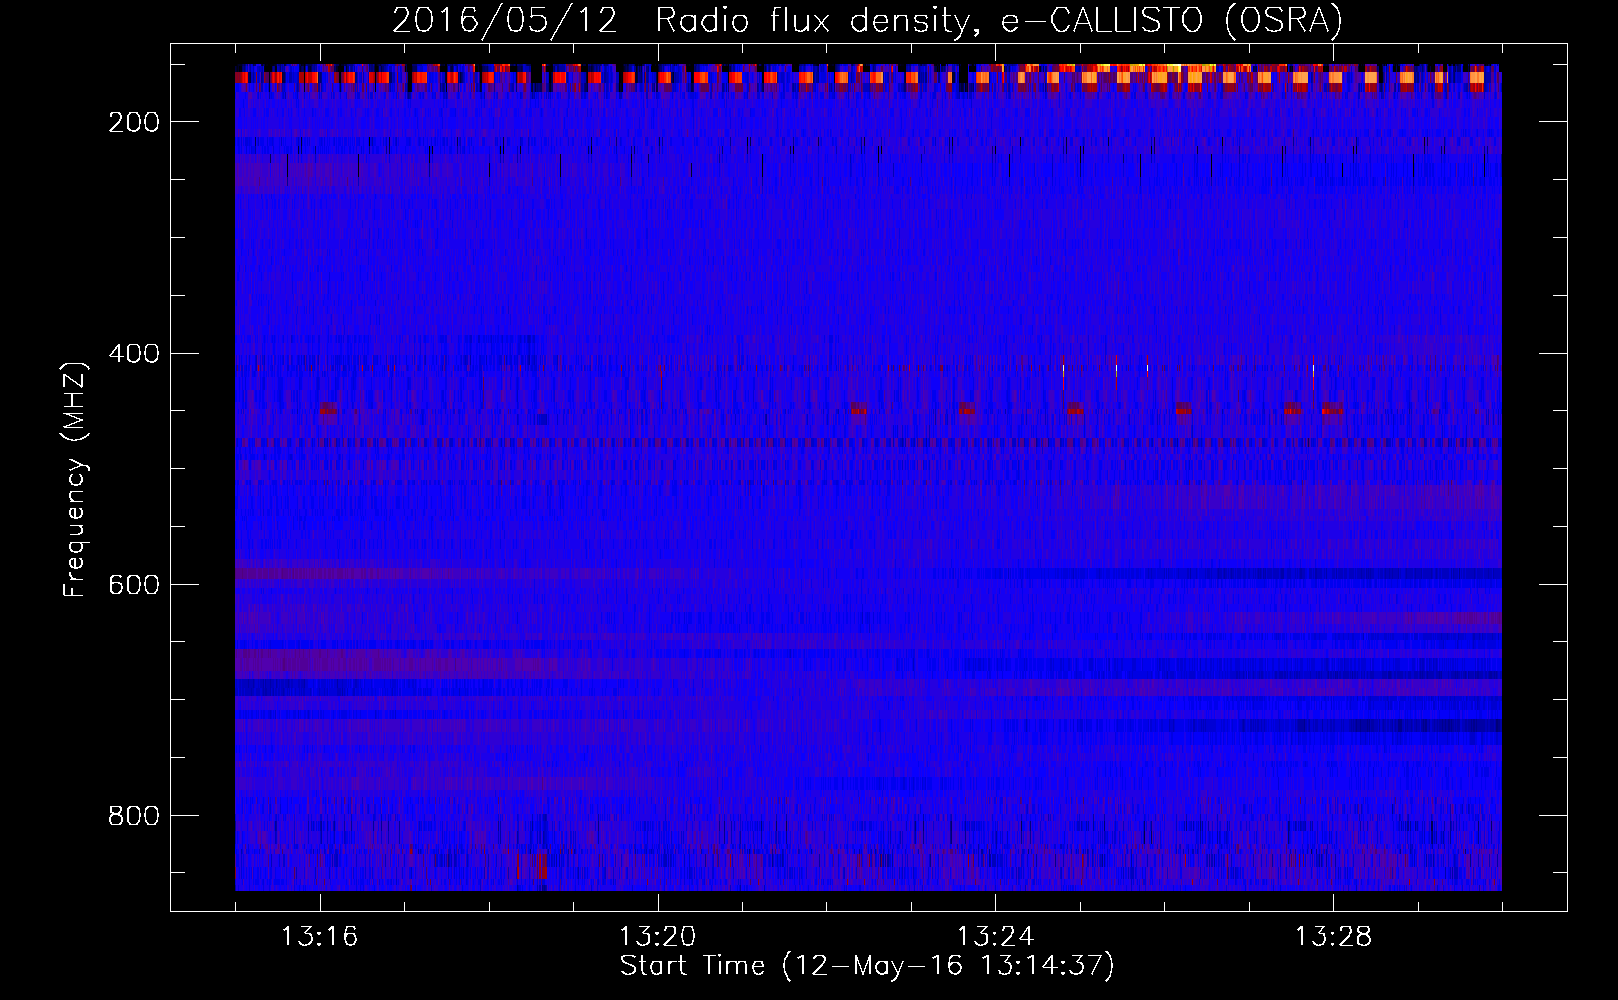1618x1000 pixels.
Task: Click the 'Frequency (MHZ)' y-axis label
Action: [75, 479]
